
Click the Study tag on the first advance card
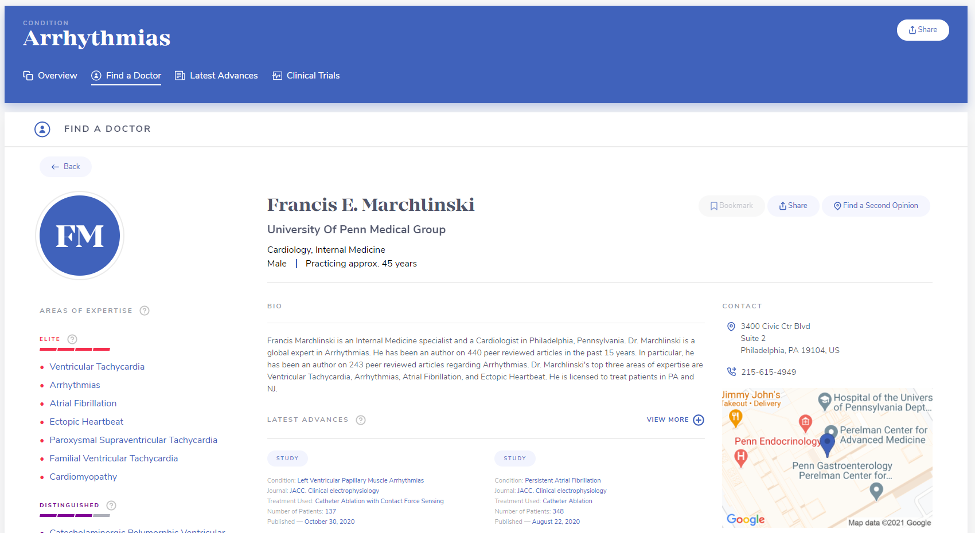[x=287, y=458]
